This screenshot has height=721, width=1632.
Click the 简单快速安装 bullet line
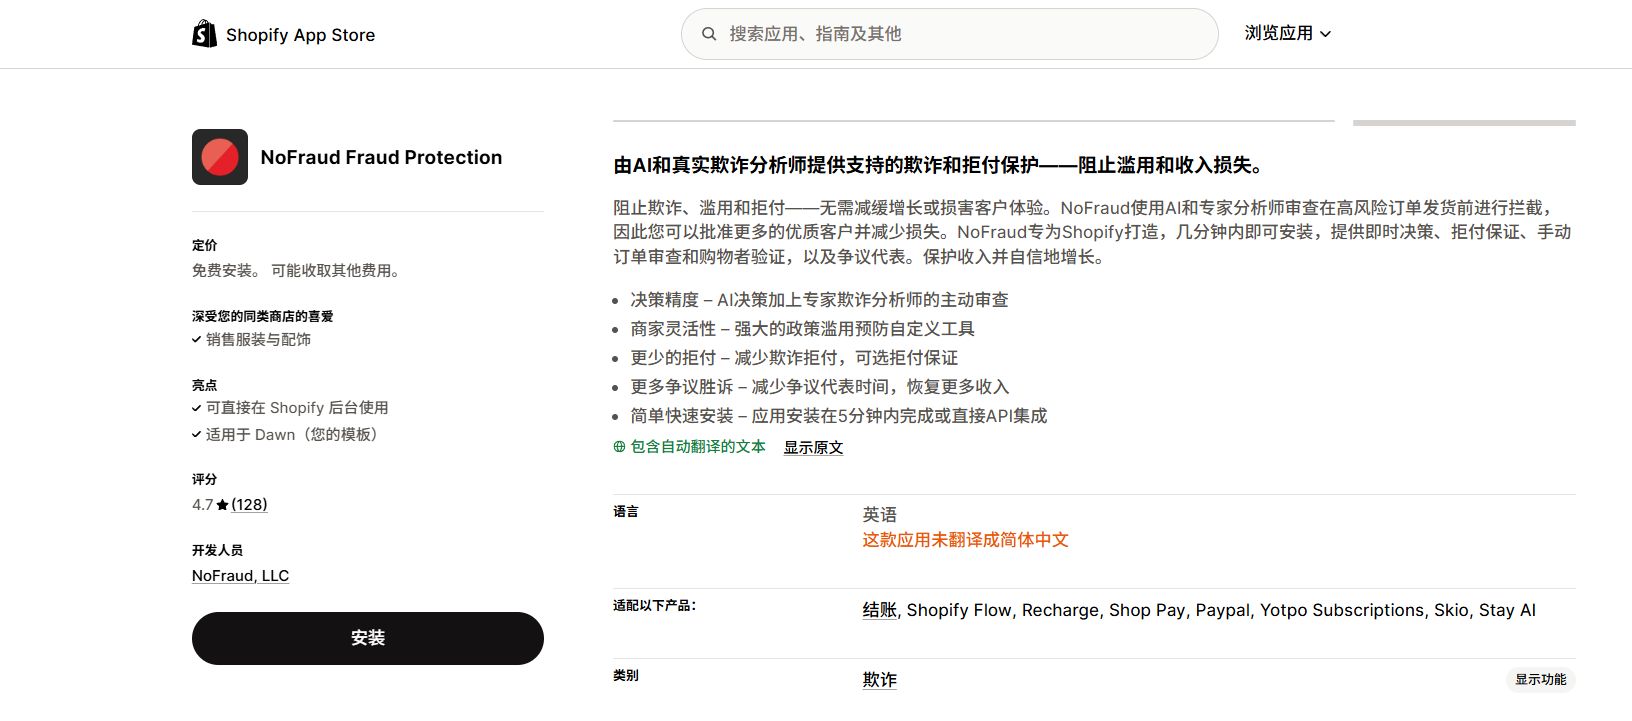pyautogui.click(x=839, y=416)
